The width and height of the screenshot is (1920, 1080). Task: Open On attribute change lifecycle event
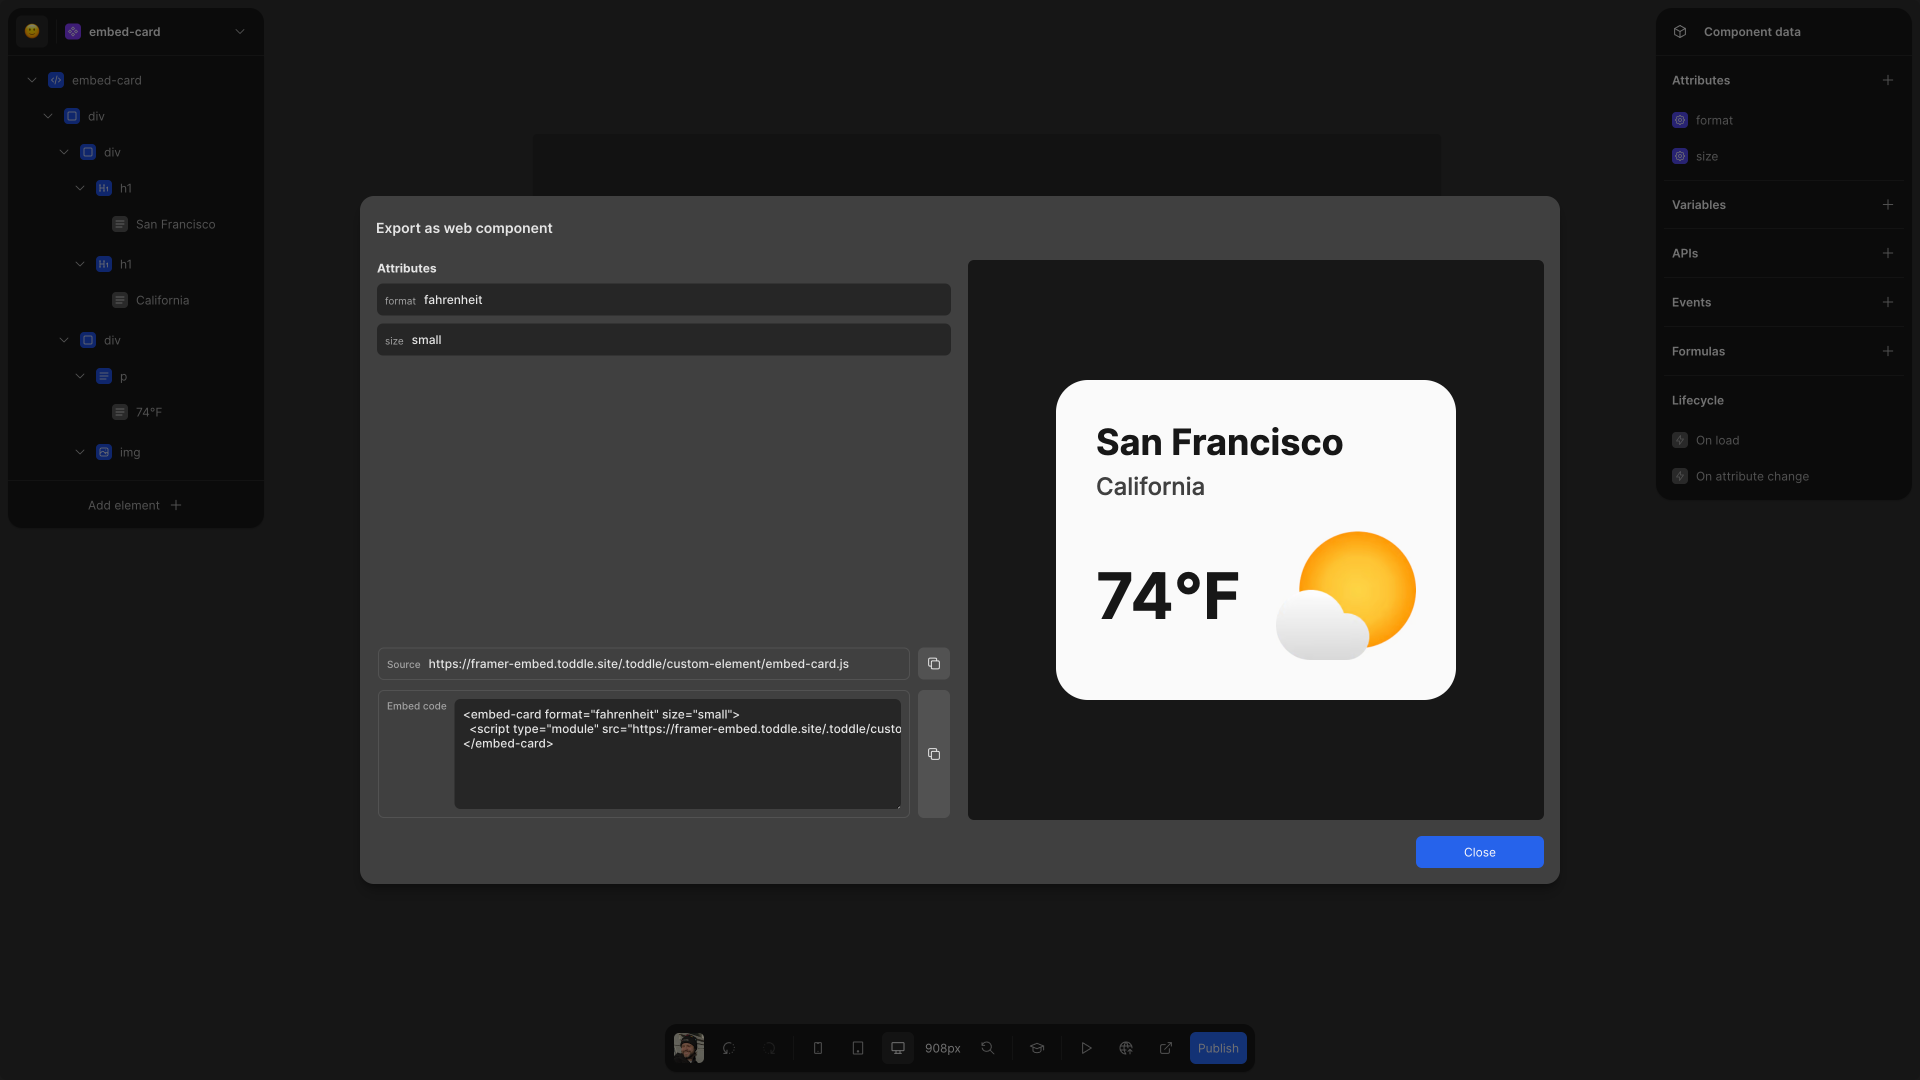coord(1752,476)
